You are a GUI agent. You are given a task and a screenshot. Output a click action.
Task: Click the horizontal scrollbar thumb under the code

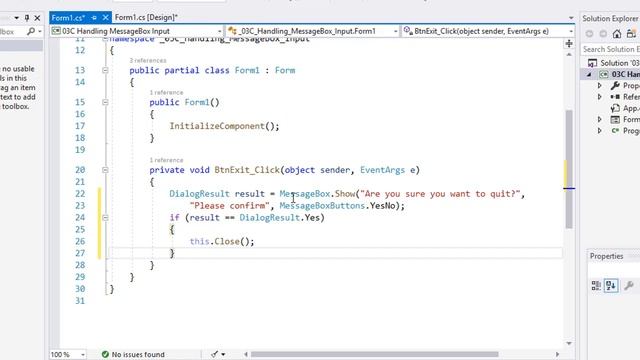tap(374, 354)
